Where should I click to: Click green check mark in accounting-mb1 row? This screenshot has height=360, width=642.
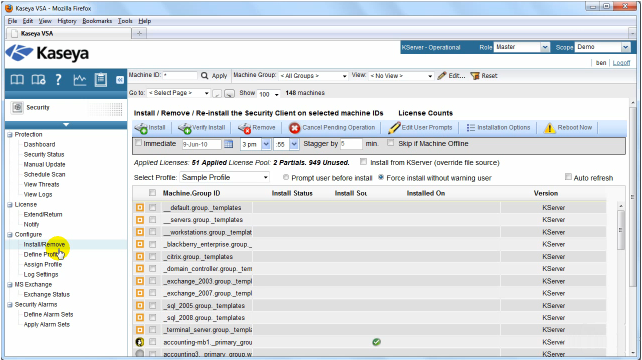click(376, 342)
